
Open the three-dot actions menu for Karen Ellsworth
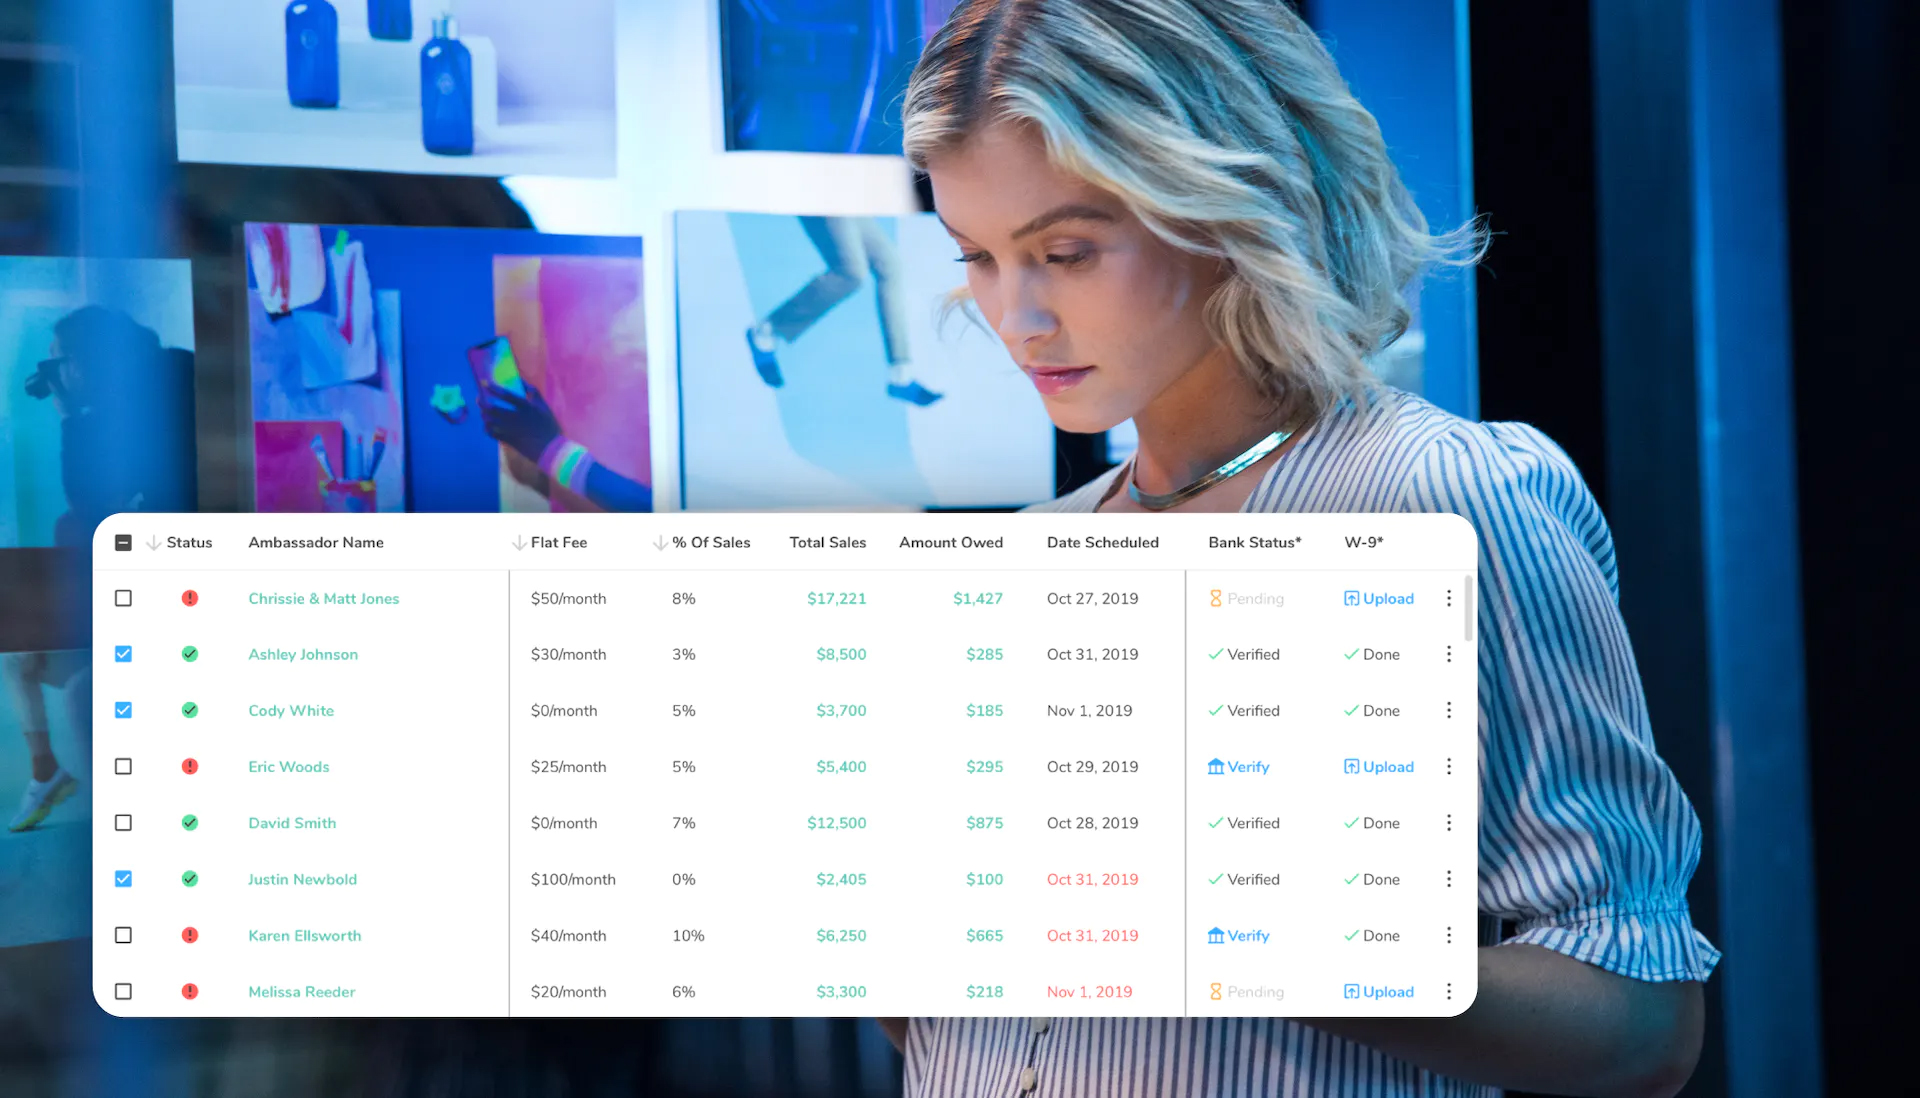click(1448, 935)
